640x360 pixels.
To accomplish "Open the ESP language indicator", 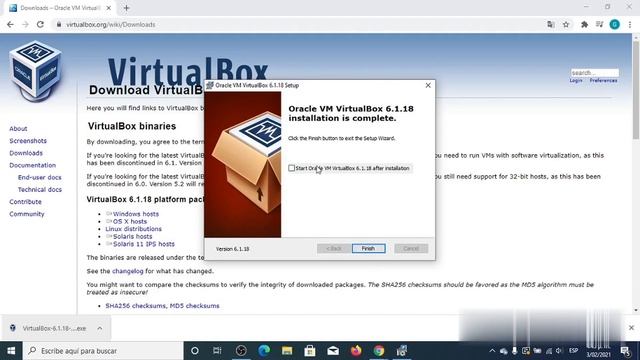I will [x=573, y=351].
